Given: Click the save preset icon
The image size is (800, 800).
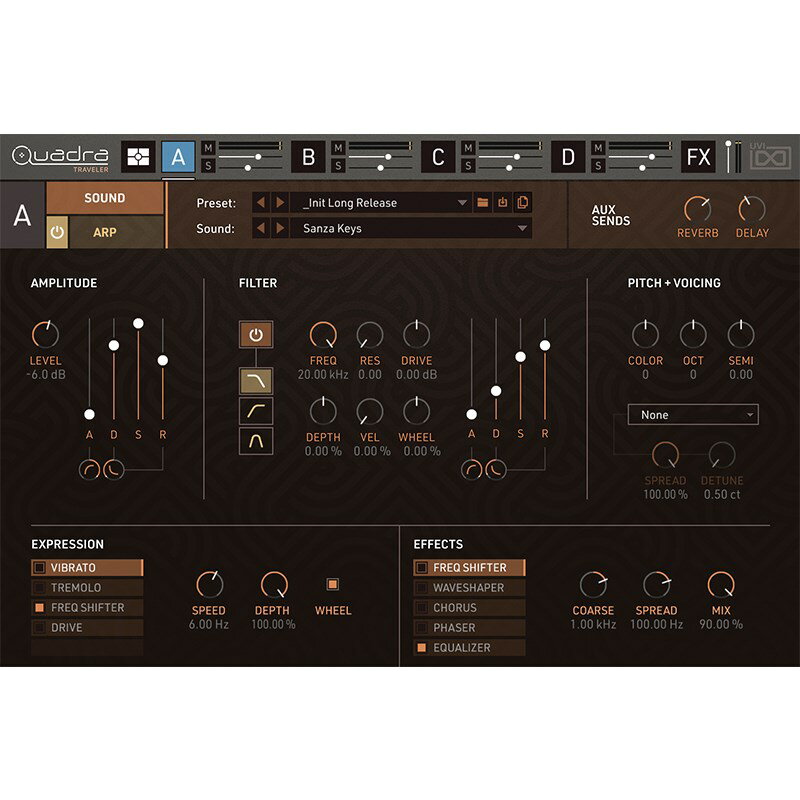Looking at the screenshot, I should [x=503, y=203].
